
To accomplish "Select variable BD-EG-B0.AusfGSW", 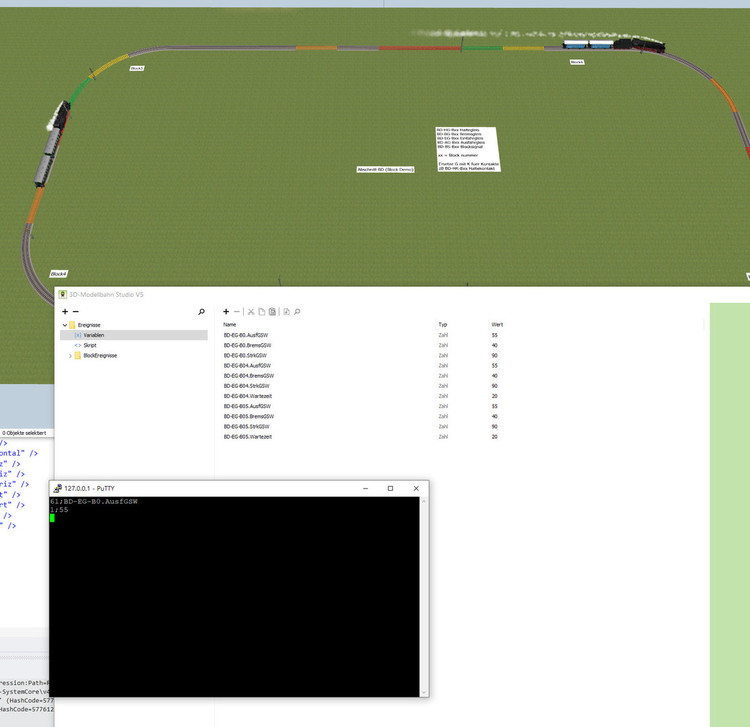I will point(246,335).
